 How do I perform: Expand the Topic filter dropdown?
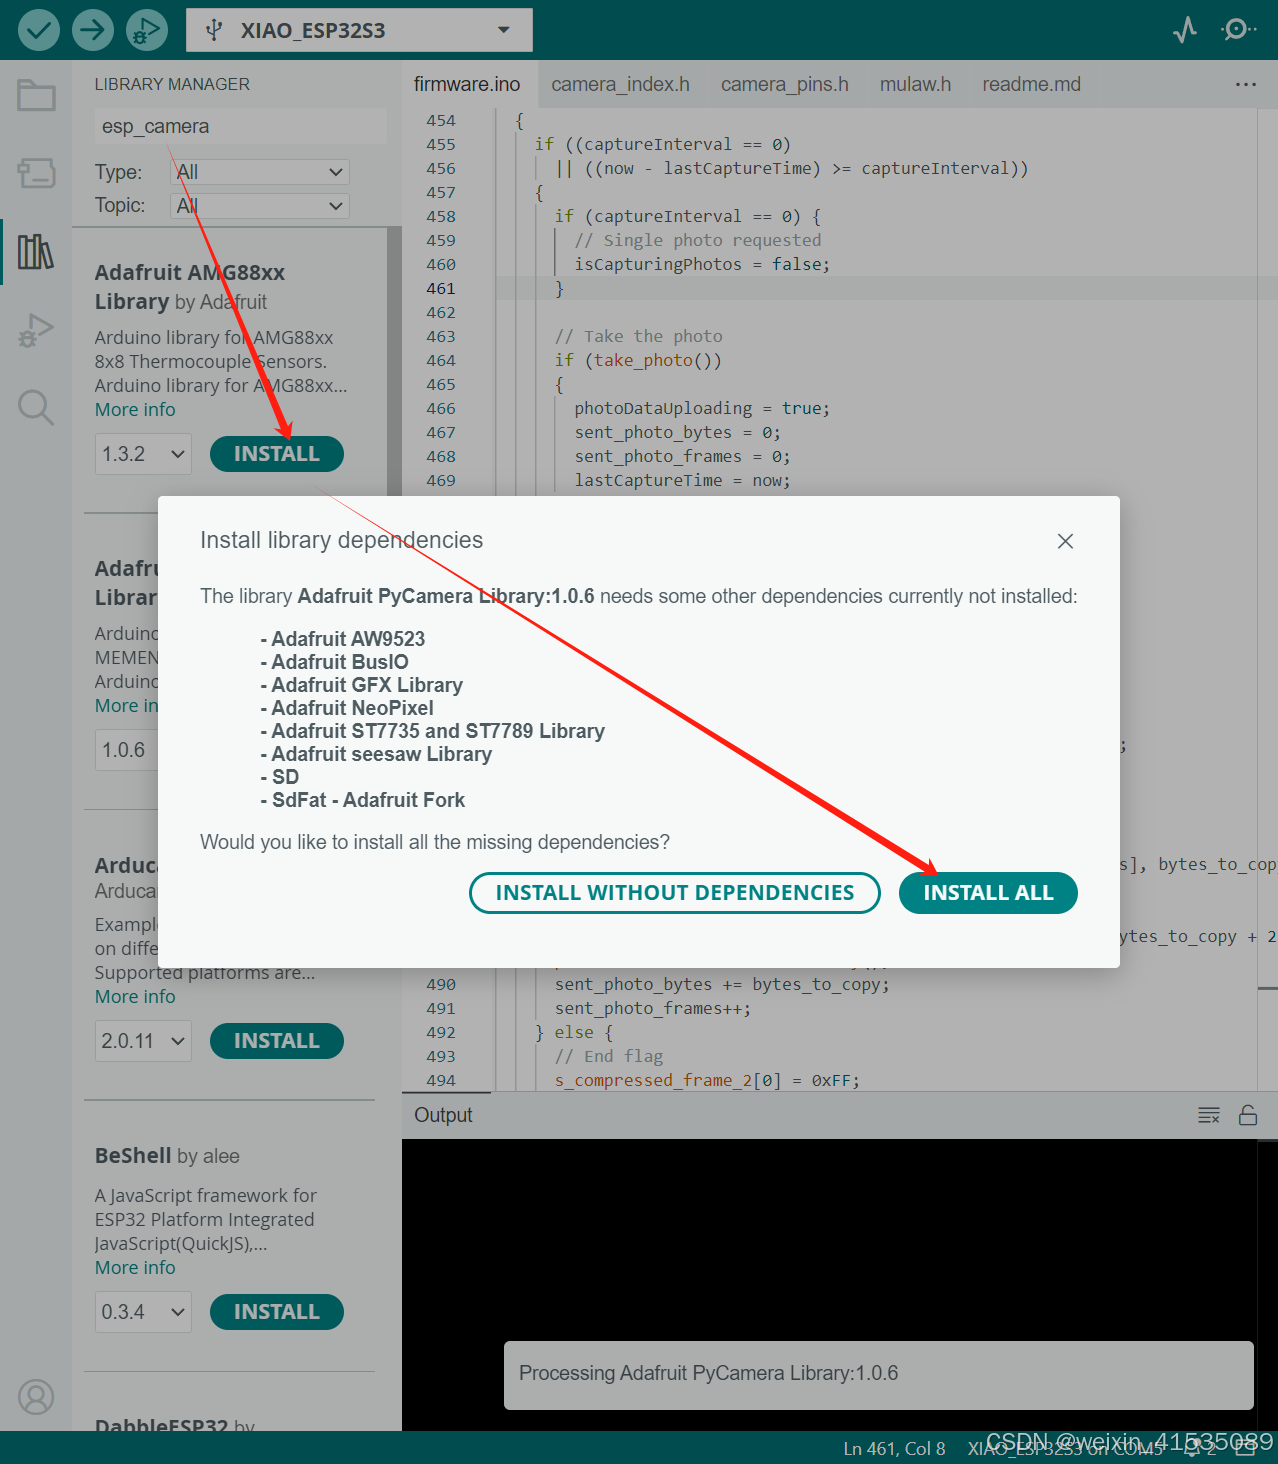260,206
